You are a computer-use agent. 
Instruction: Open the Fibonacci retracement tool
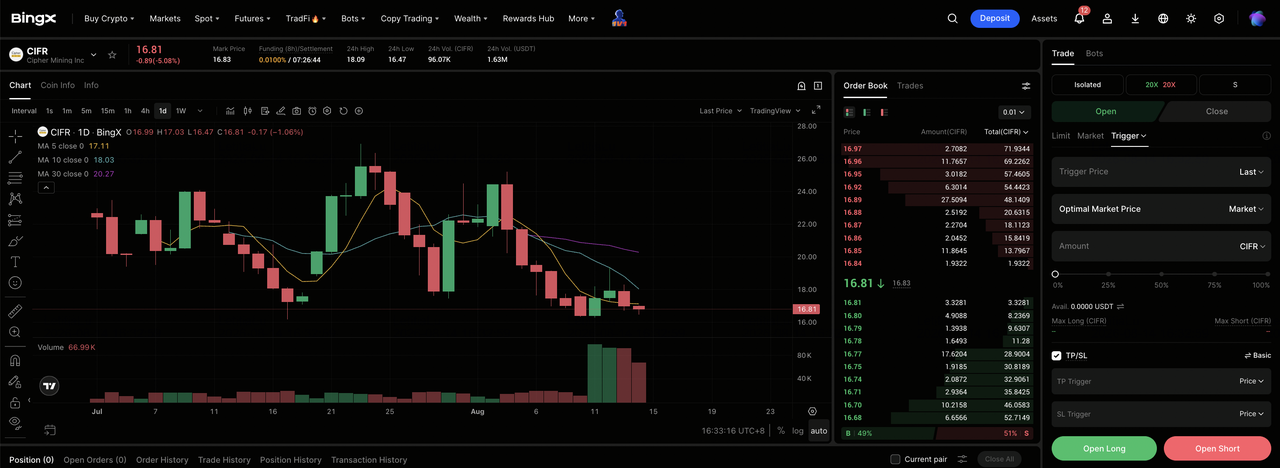15,178
